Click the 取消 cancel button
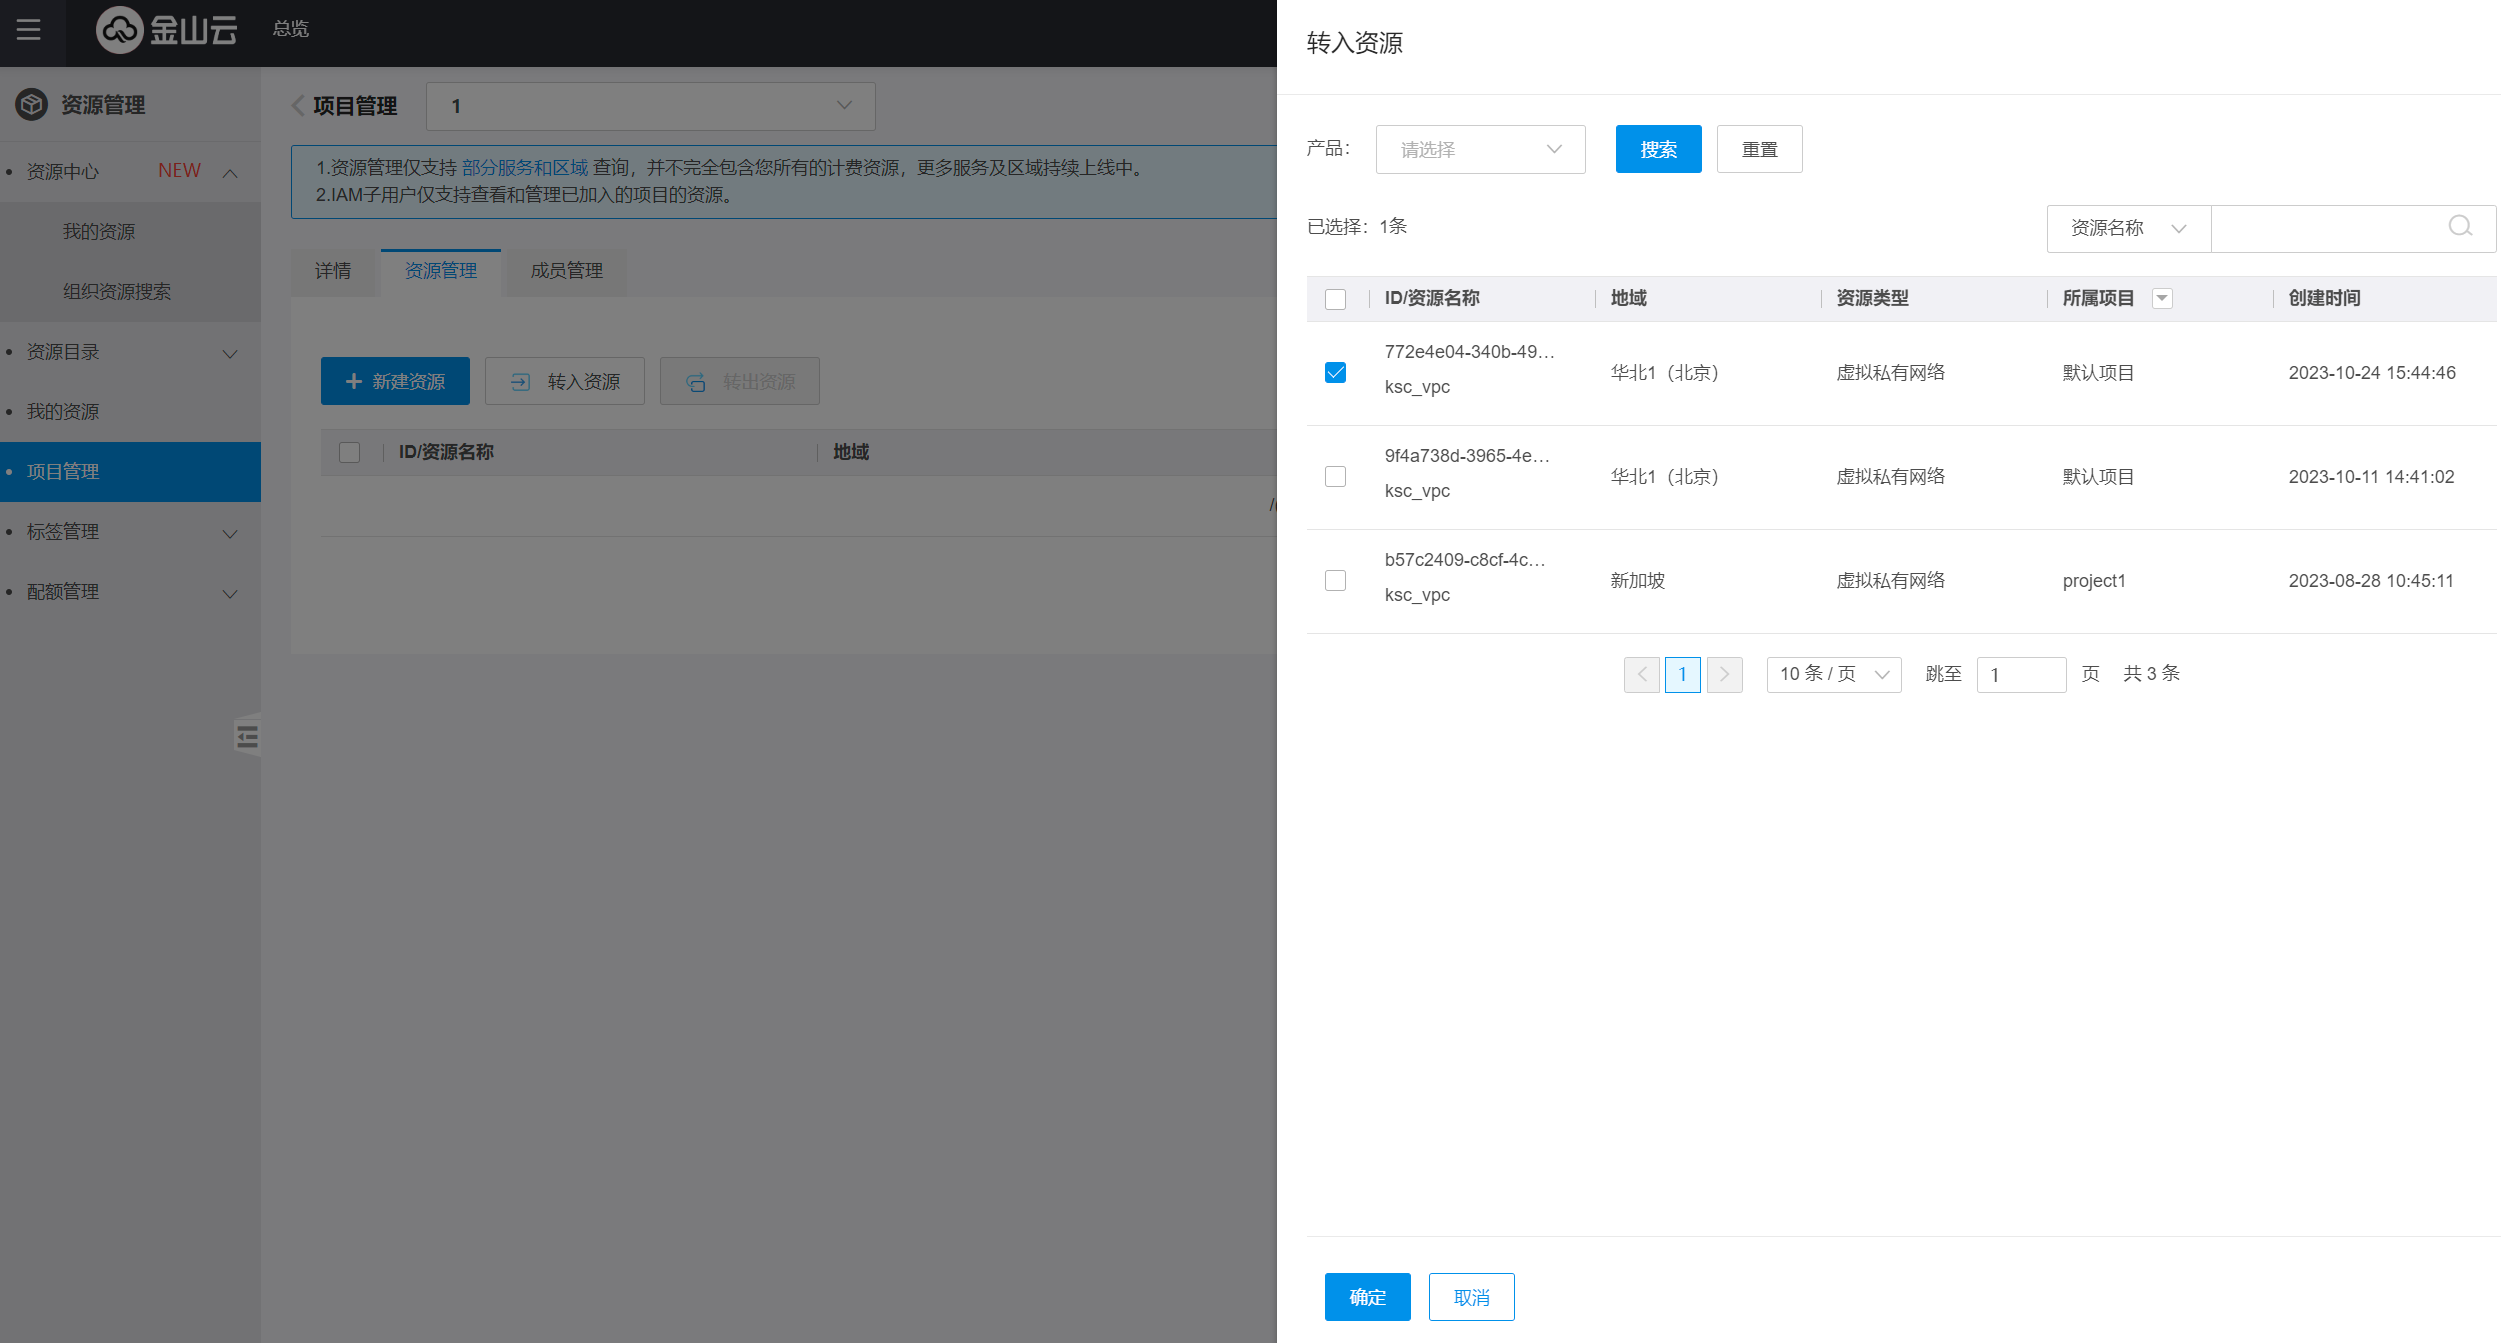Screen dimensions: 2501x1343 (x=1471, y=1297)
